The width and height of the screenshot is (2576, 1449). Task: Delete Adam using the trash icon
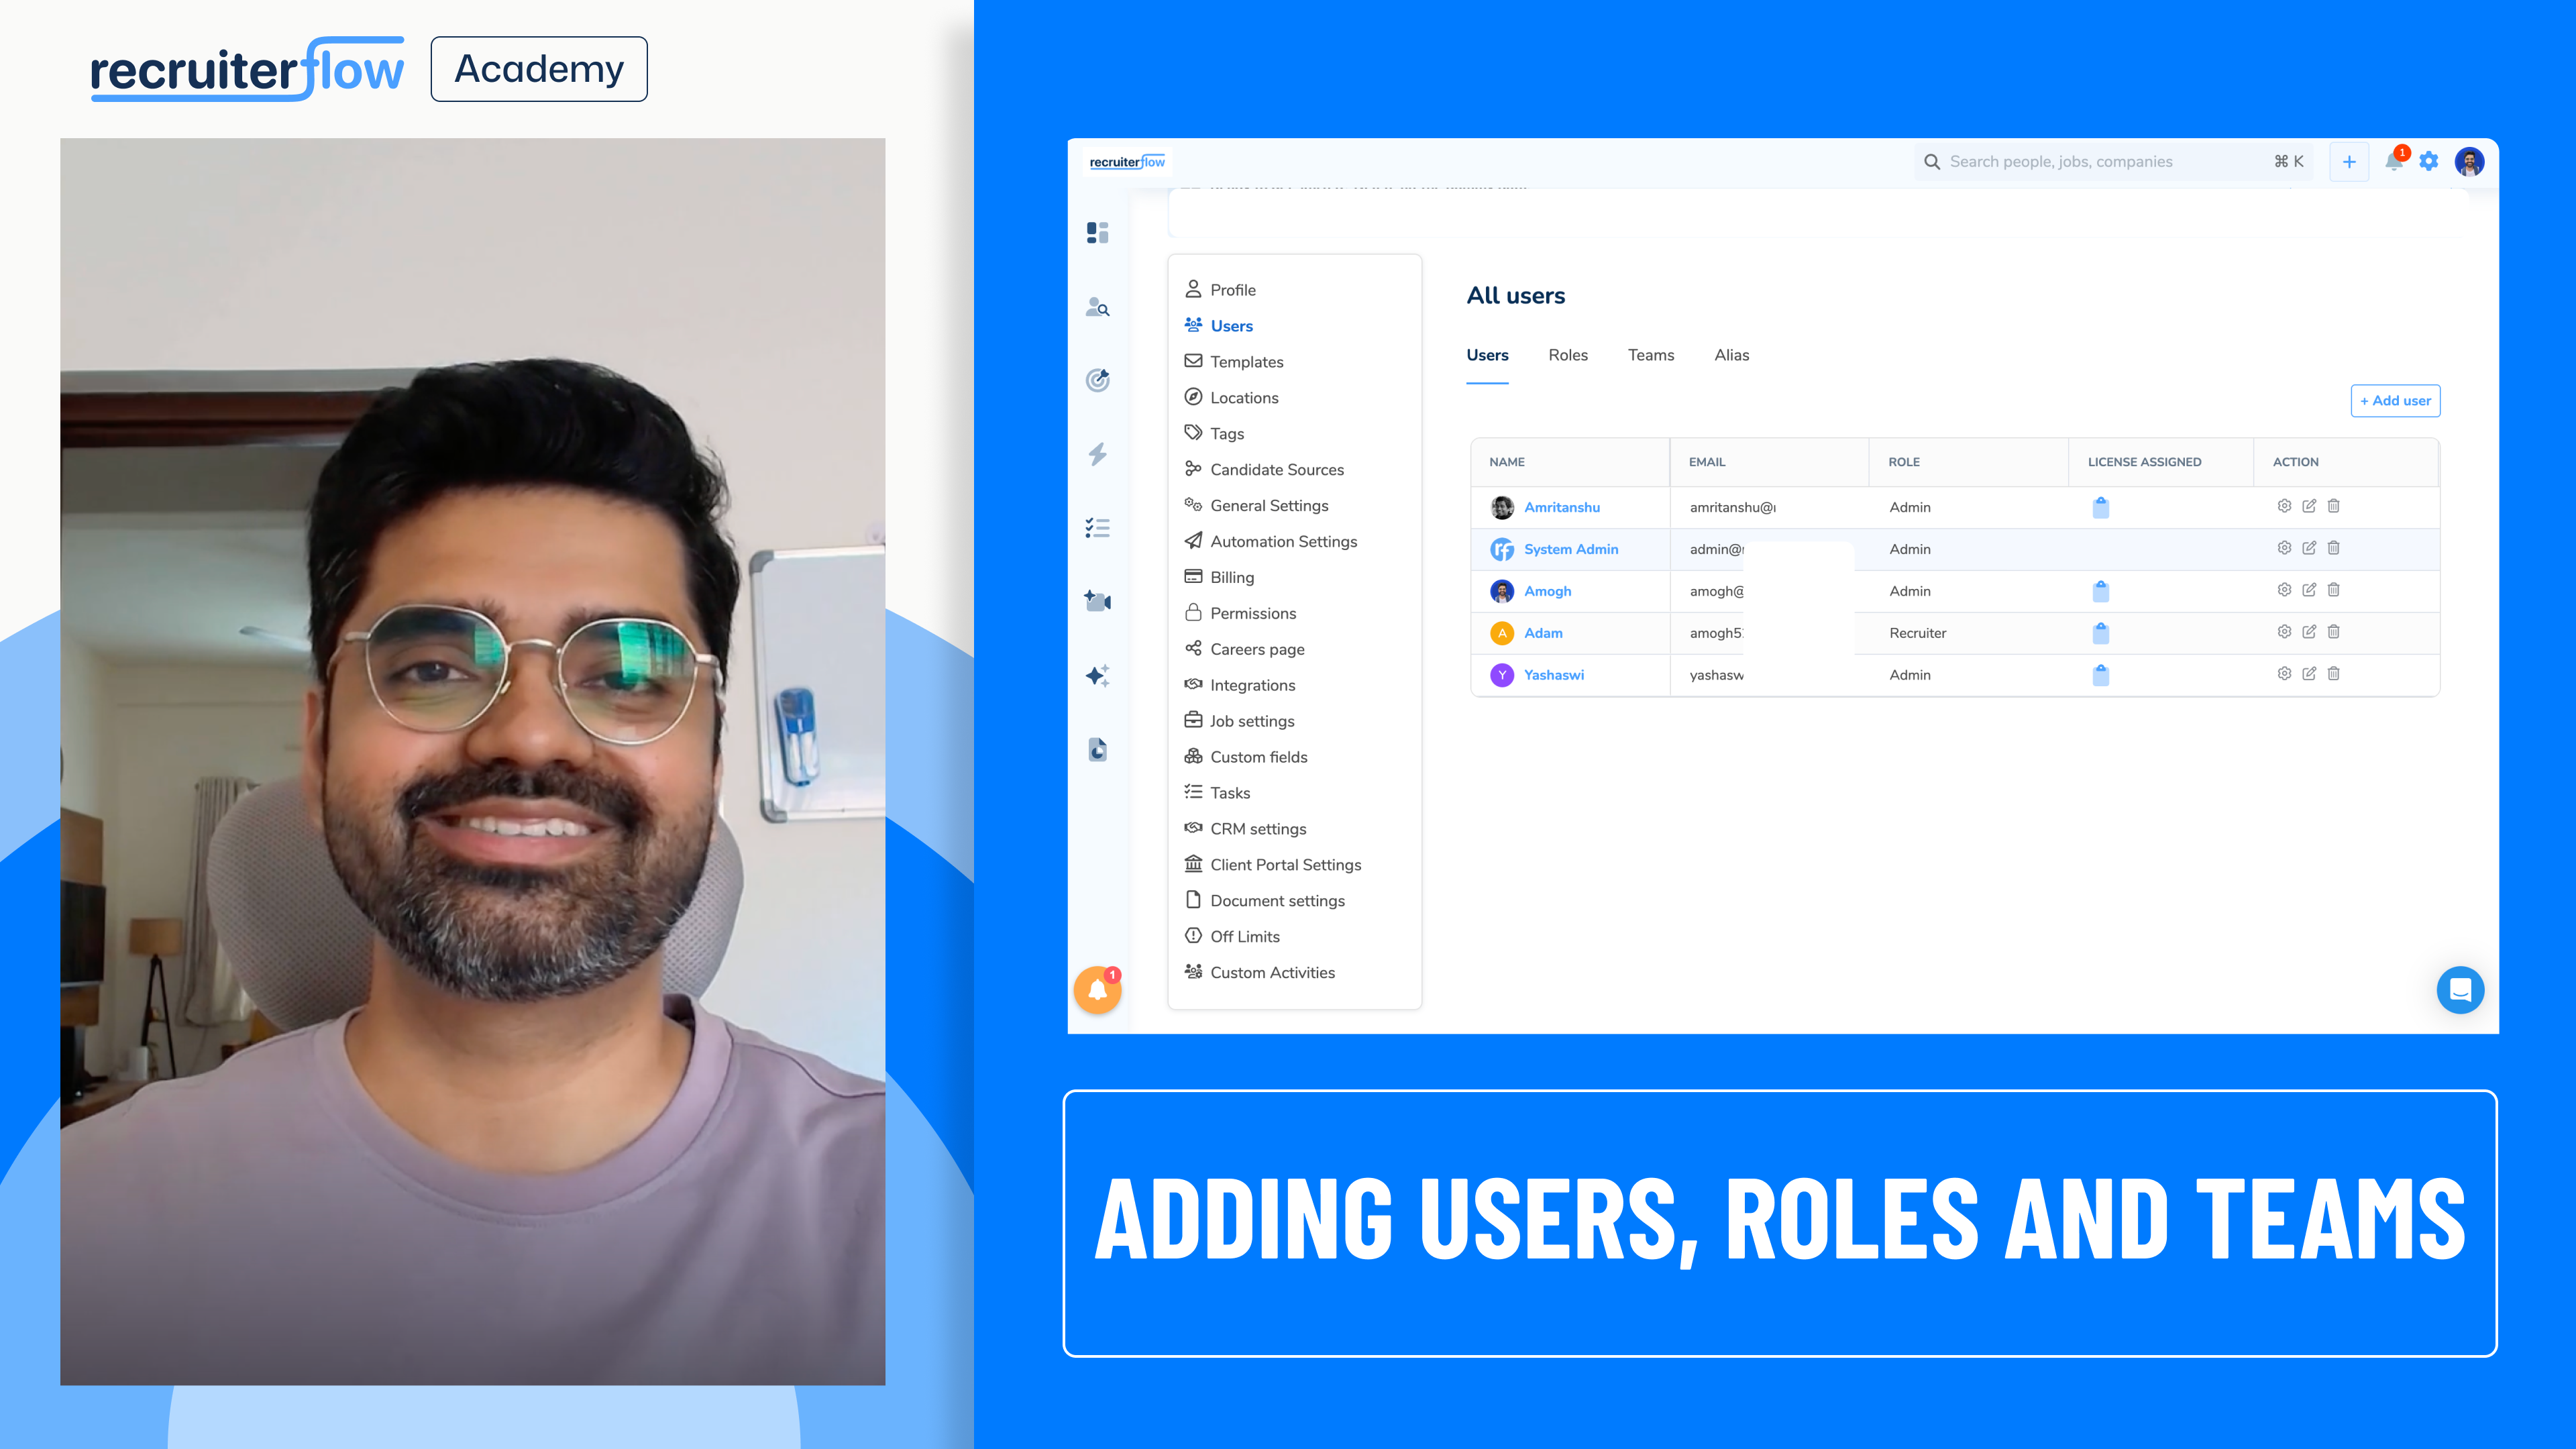point(2333,632)
